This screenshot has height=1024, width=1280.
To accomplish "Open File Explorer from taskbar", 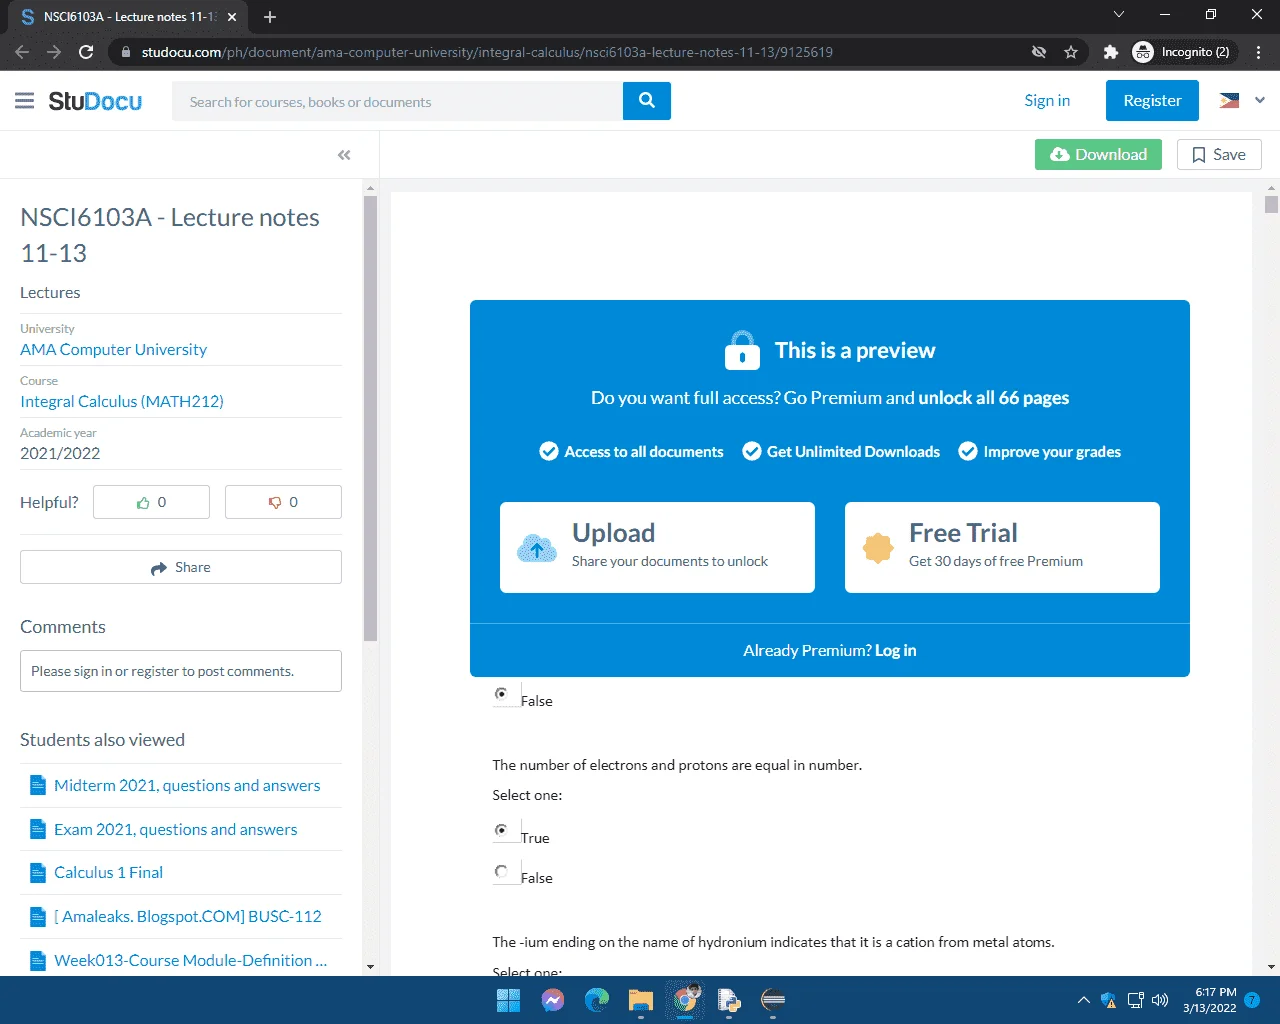I will click(x=641, y=1000).
